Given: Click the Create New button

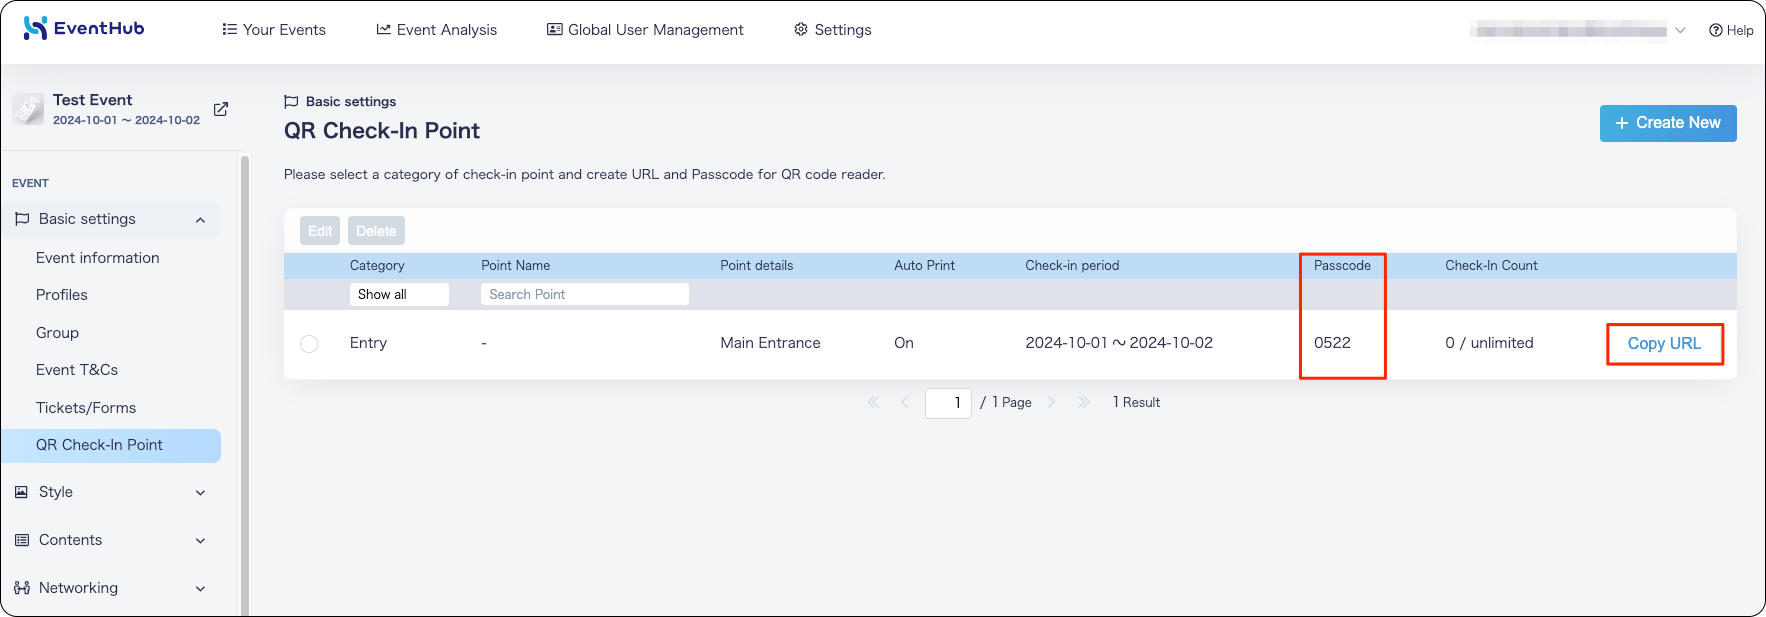Looking at the screenshot, I should point(1668,123).
